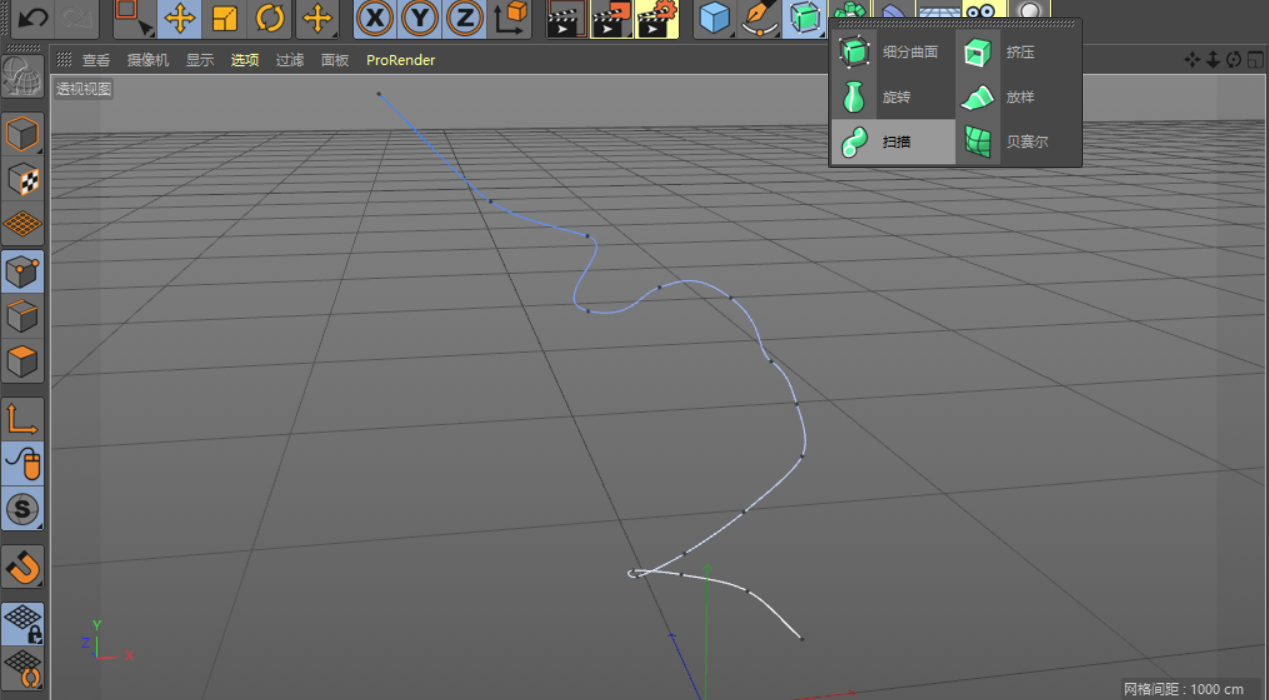Image resolution: width=1269 pixels, height=700 pixels.
Task: Open the 过滤 viewport menu
Action: point(290,60)
